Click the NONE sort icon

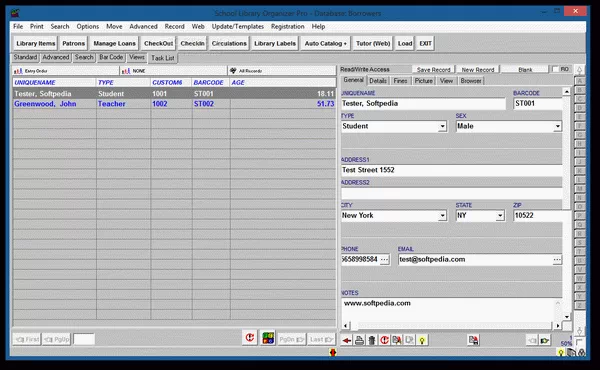coord(126,71)
